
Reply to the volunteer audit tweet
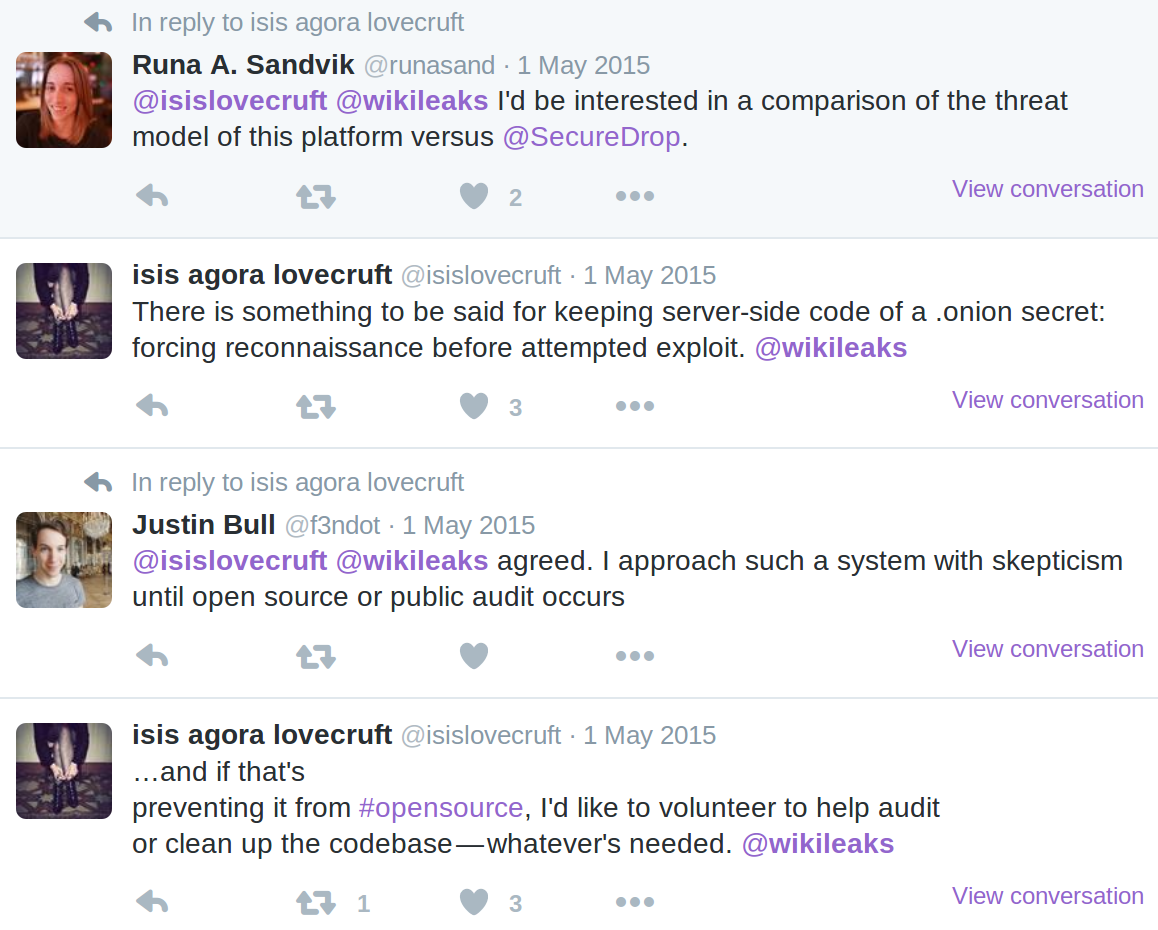coord(153,902)
